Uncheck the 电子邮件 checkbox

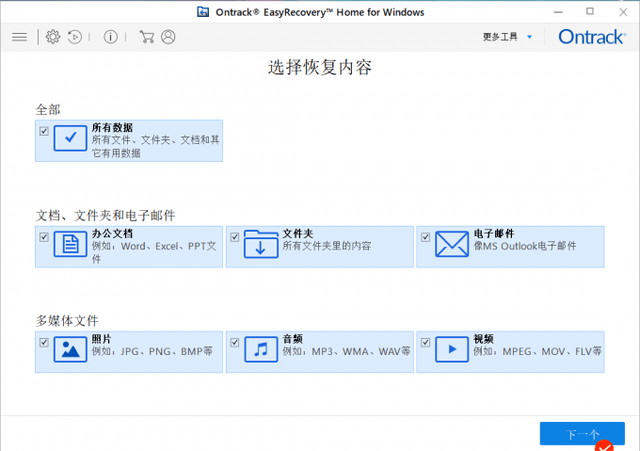pos(425,237)
